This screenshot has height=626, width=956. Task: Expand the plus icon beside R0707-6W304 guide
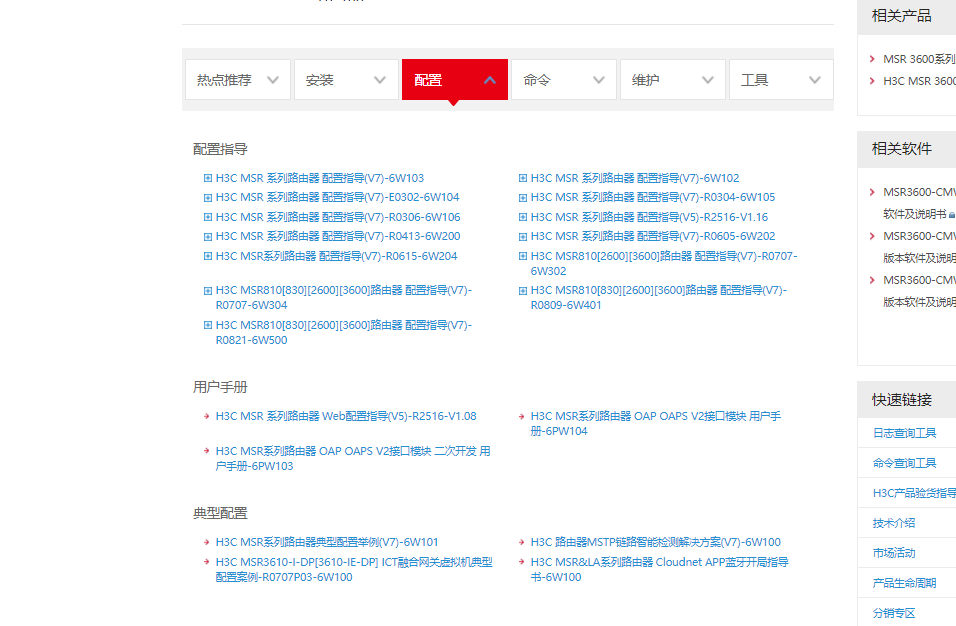[x=208, y=291]
